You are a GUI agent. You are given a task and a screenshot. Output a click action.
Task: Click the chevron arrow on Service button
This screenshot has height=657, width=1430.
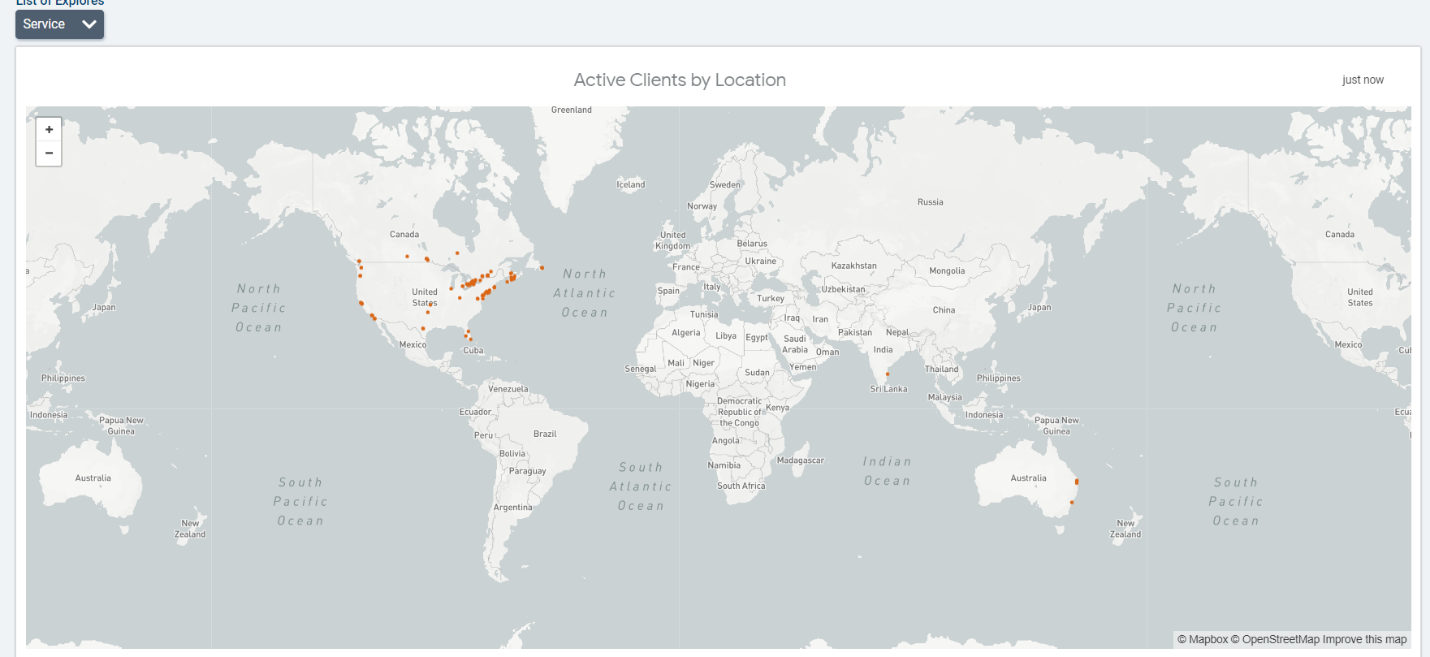[90, 24]
